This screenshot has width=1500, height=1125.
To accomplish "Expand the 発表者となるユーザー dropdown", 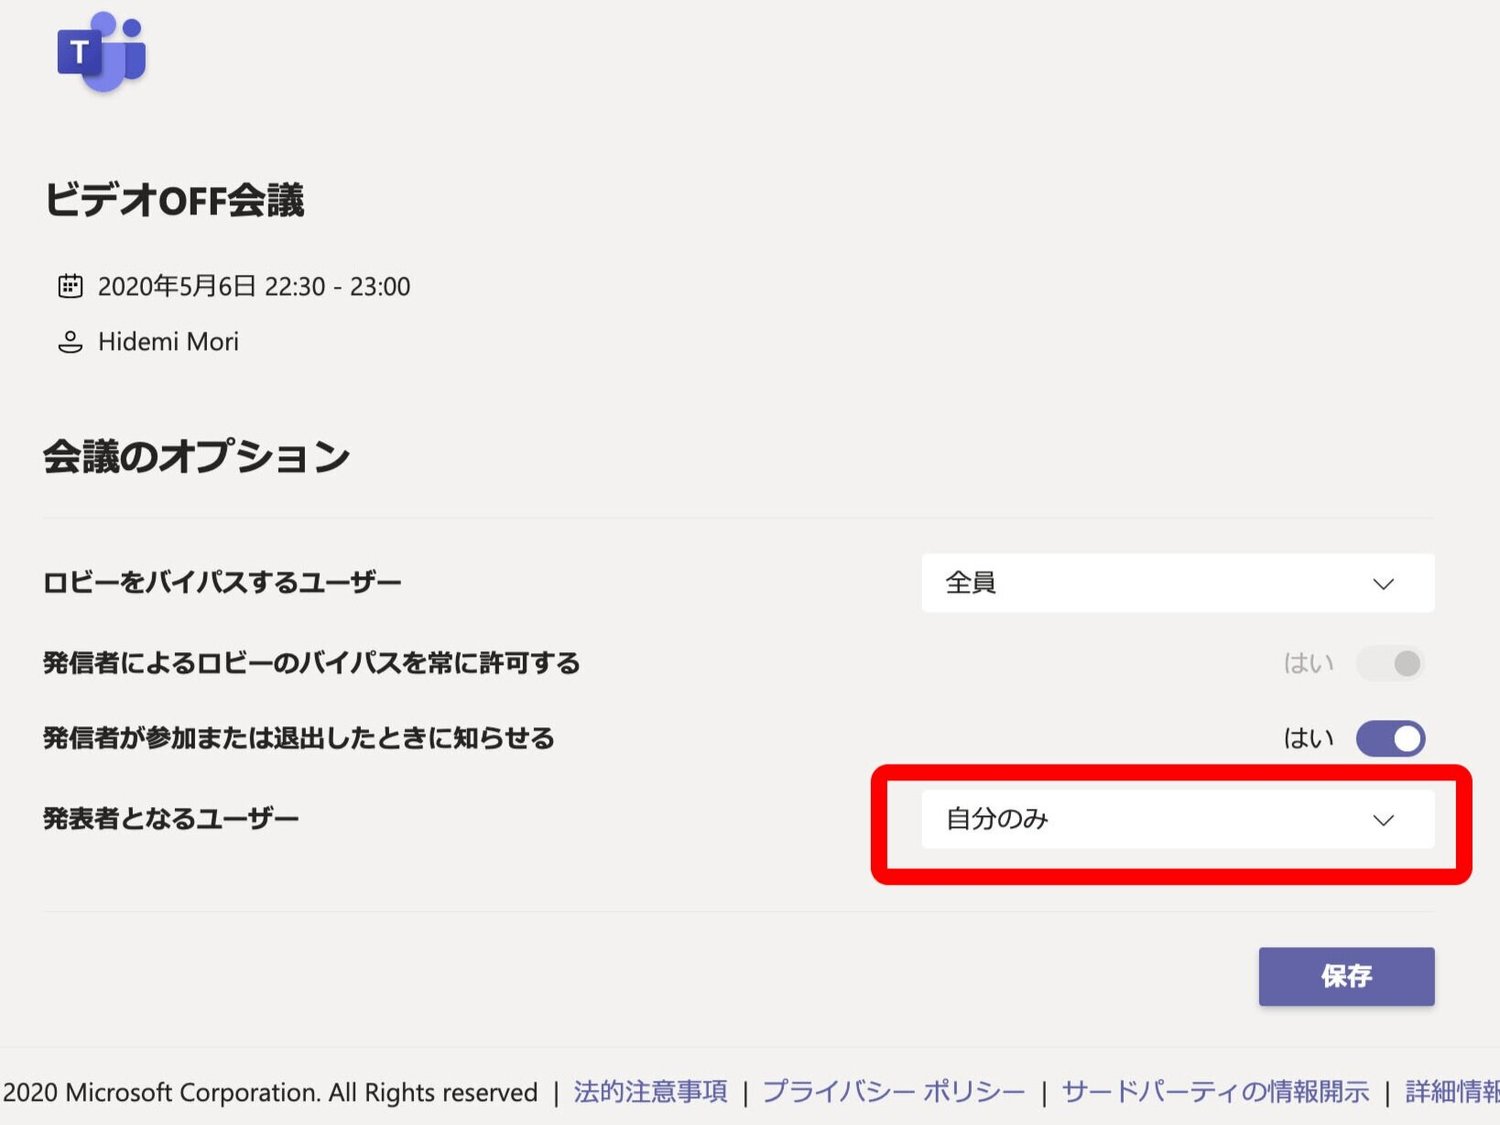I will (x=1176, y=819).
